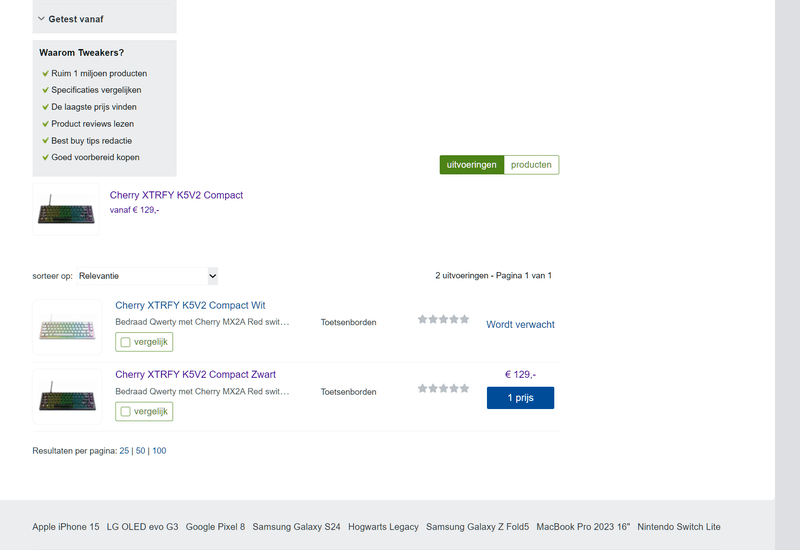The image size is (800, 550).
Task: Open Apple iPhone 15 footer link
Action: (x=66, y=527)
